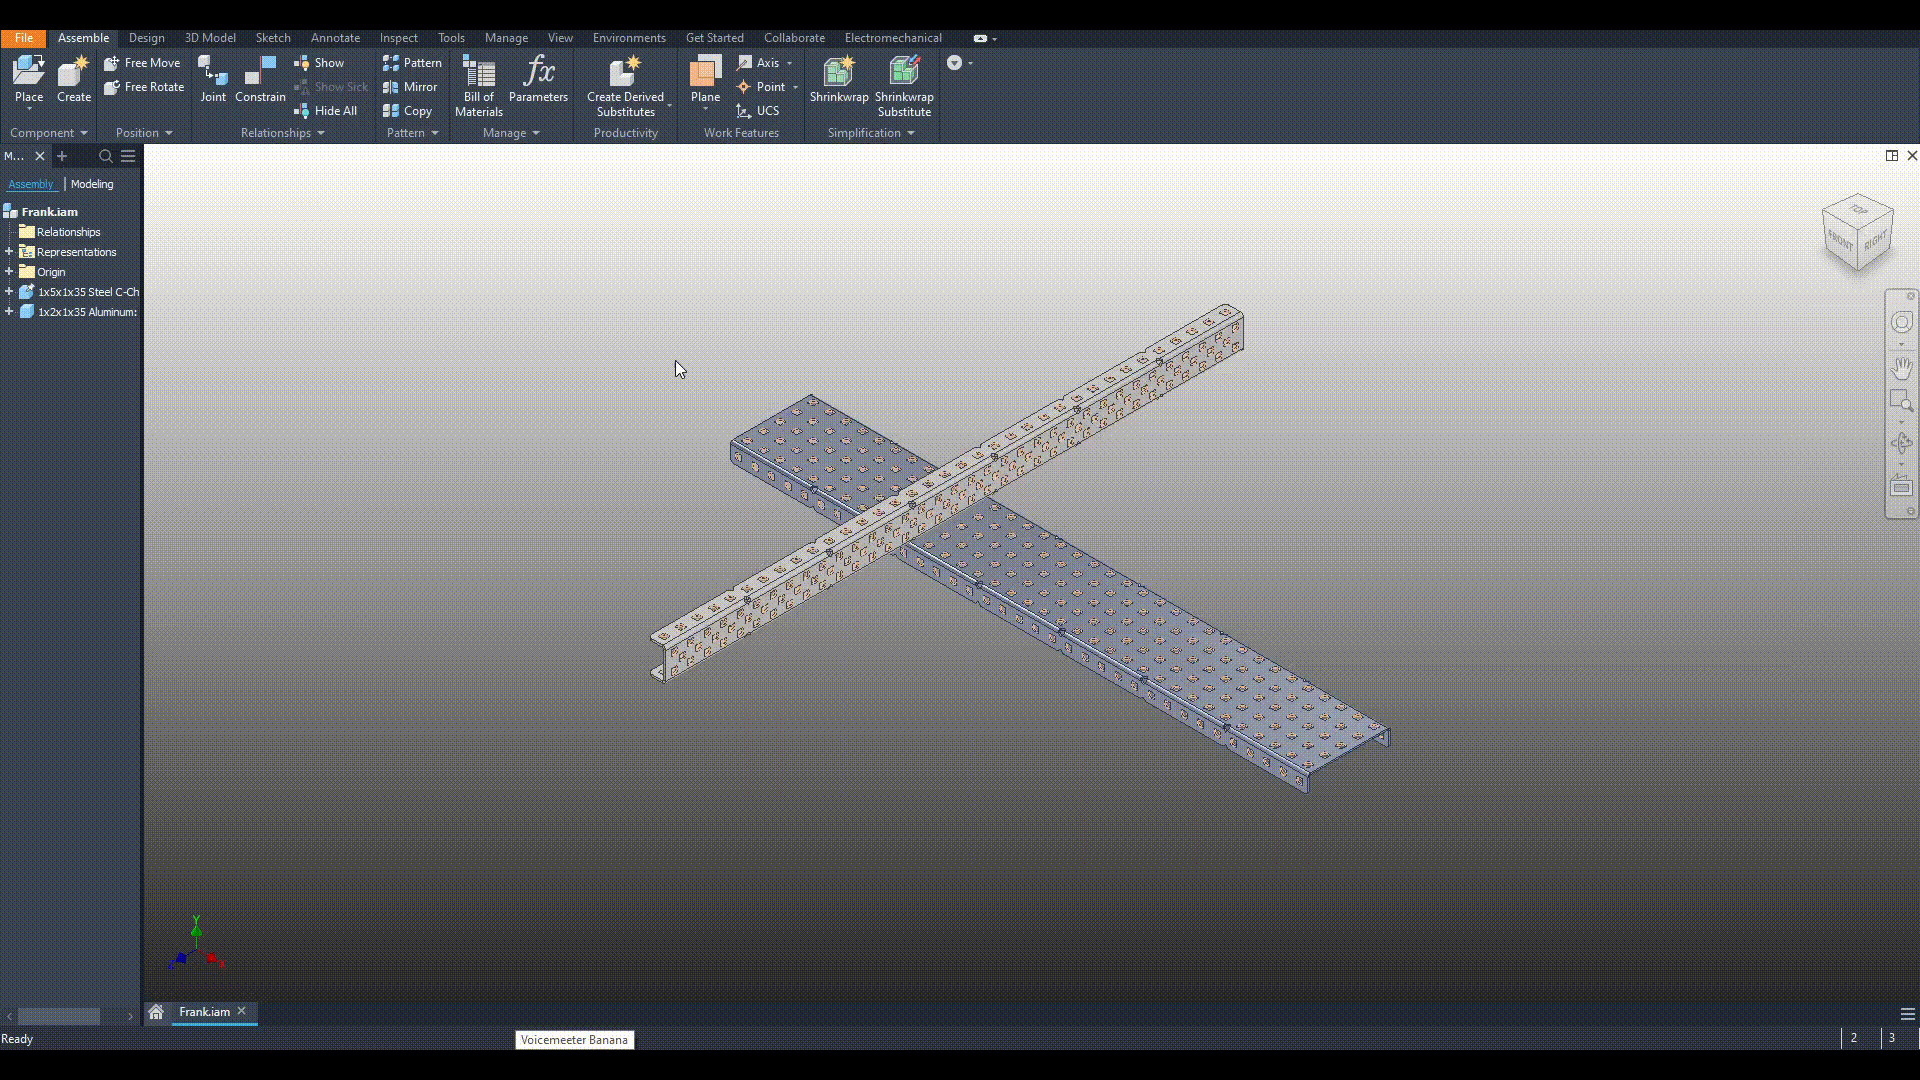The image size is (1920, 1080).
Task: Open the Parameters fx dialog
Action: [538, 79]
